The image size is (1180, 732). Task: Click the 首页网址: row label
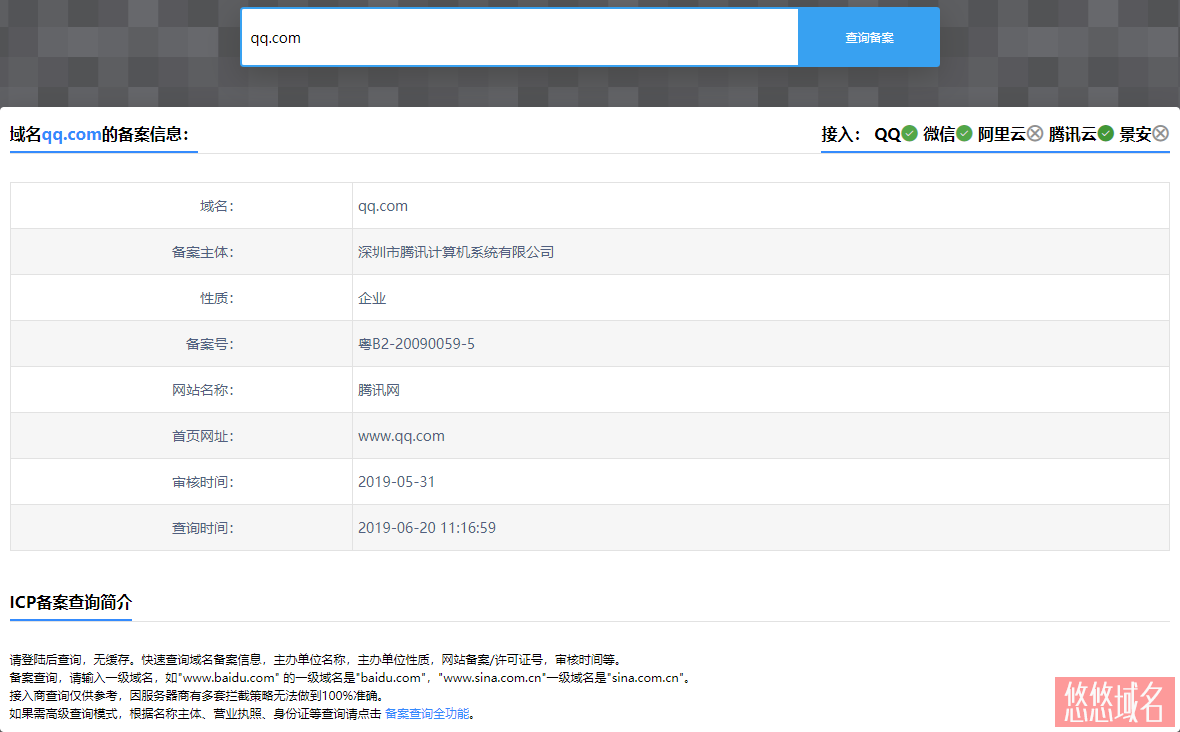click(x=202, y=436)
